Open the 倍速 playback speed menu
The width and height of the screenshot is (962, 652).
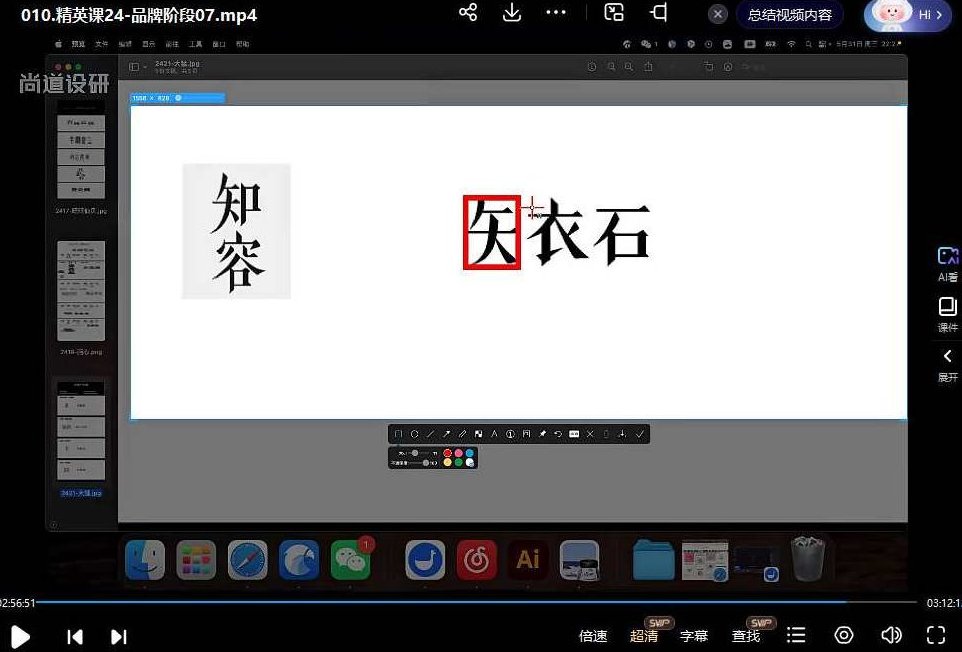592,635
